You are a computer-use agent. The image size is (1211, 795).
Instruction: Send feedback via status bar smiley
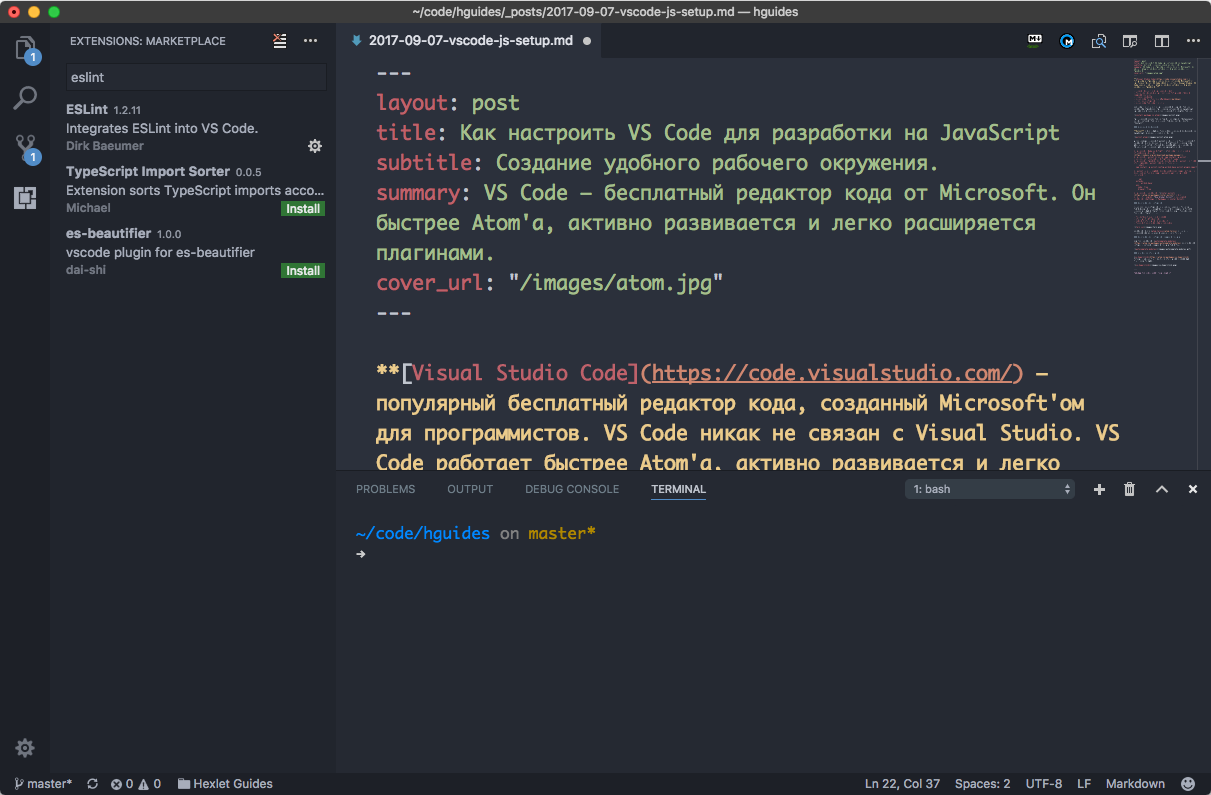coord(1187,784)
